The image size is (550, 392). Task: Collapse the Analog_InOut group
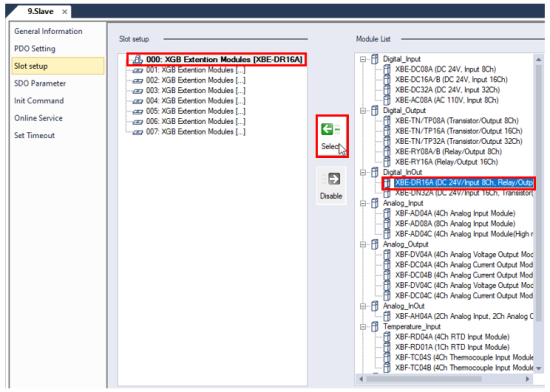(363, 306)
